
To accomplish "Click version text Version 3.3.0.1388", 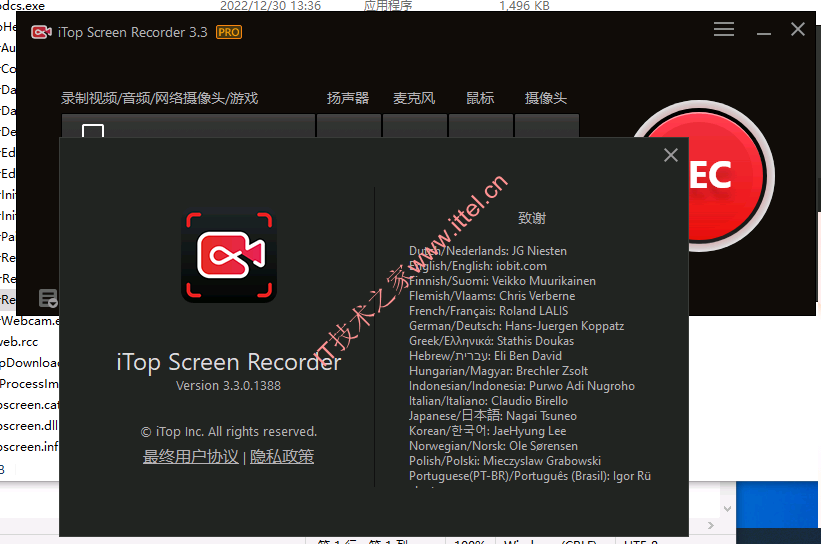I will point(228,386).
